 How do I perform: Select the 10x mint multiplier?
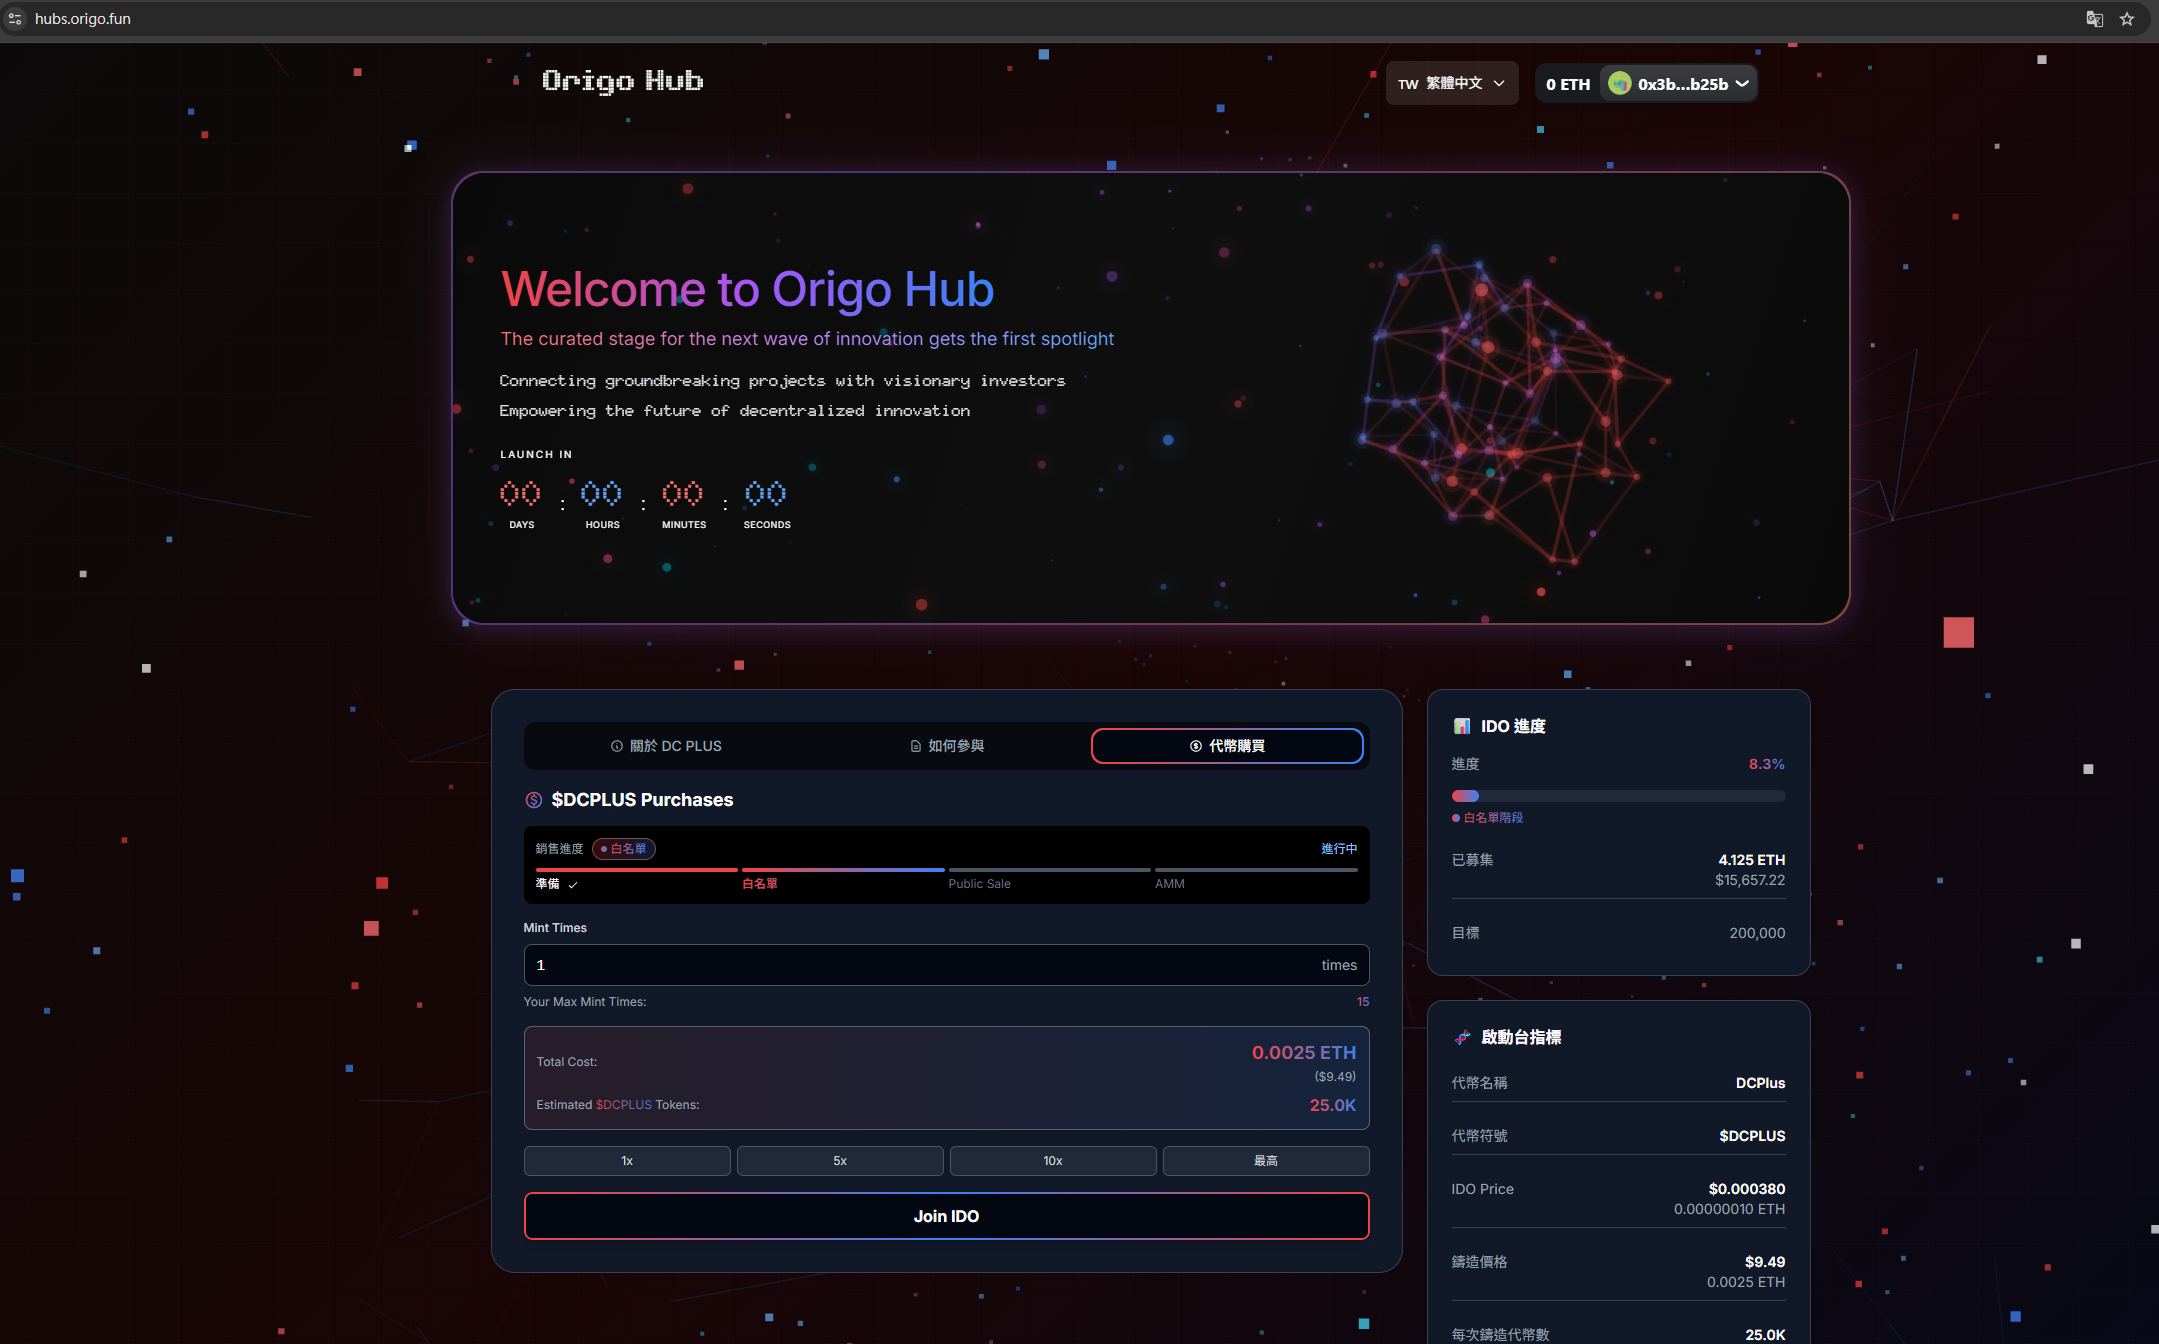[1051, 1160]
